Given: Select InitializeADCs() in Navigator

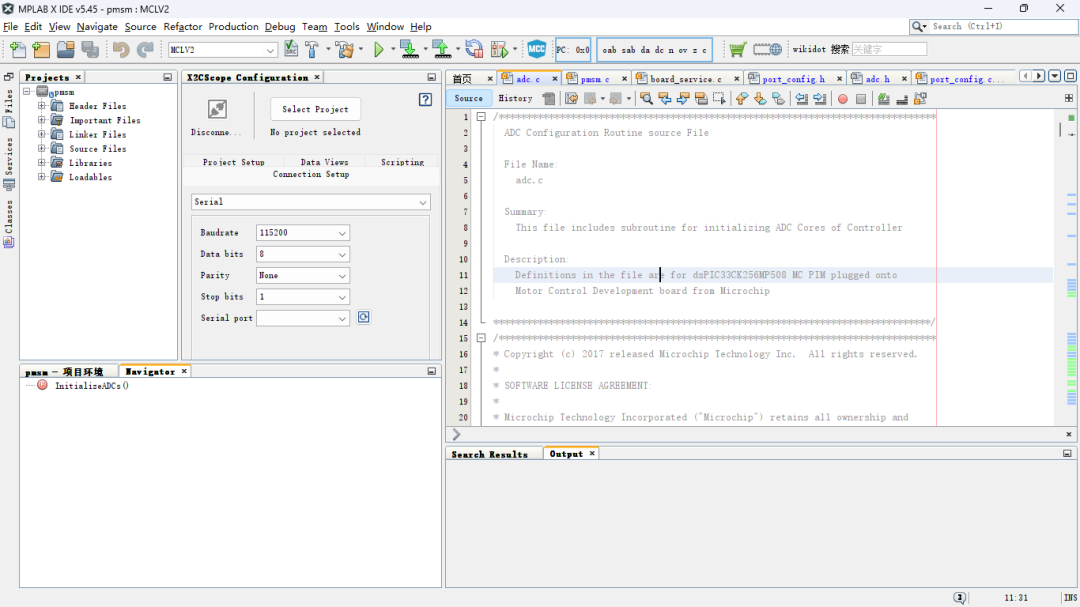Looking at the screenshot, I should coord(92,386).
